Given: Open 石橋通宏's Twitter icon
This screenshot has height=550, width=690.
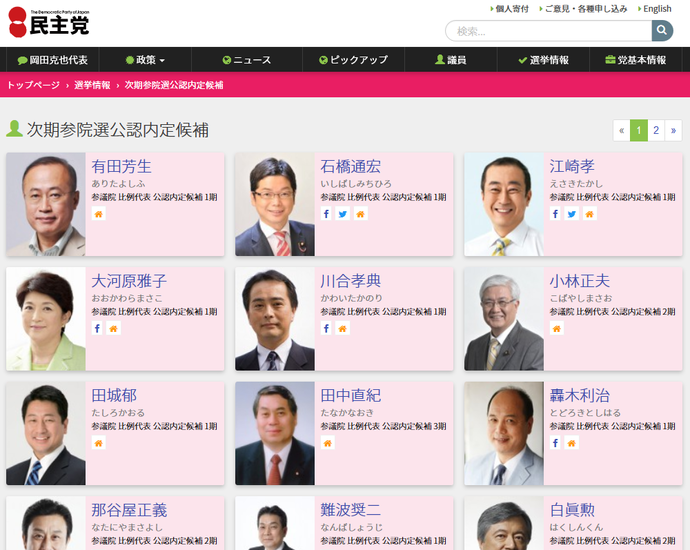Looking at the screenshot, I should pyautogui.click(x=342, y=214).
